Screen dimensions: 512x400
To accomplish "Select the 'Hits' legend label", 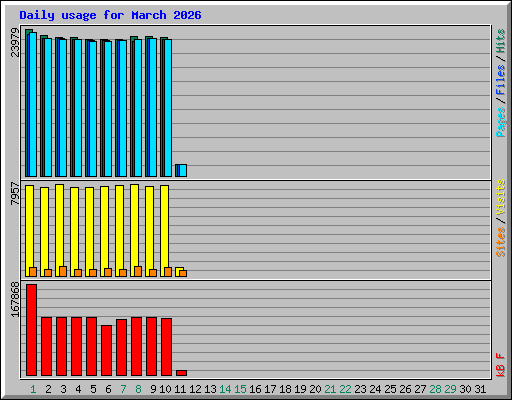I will tap(501, 41).
